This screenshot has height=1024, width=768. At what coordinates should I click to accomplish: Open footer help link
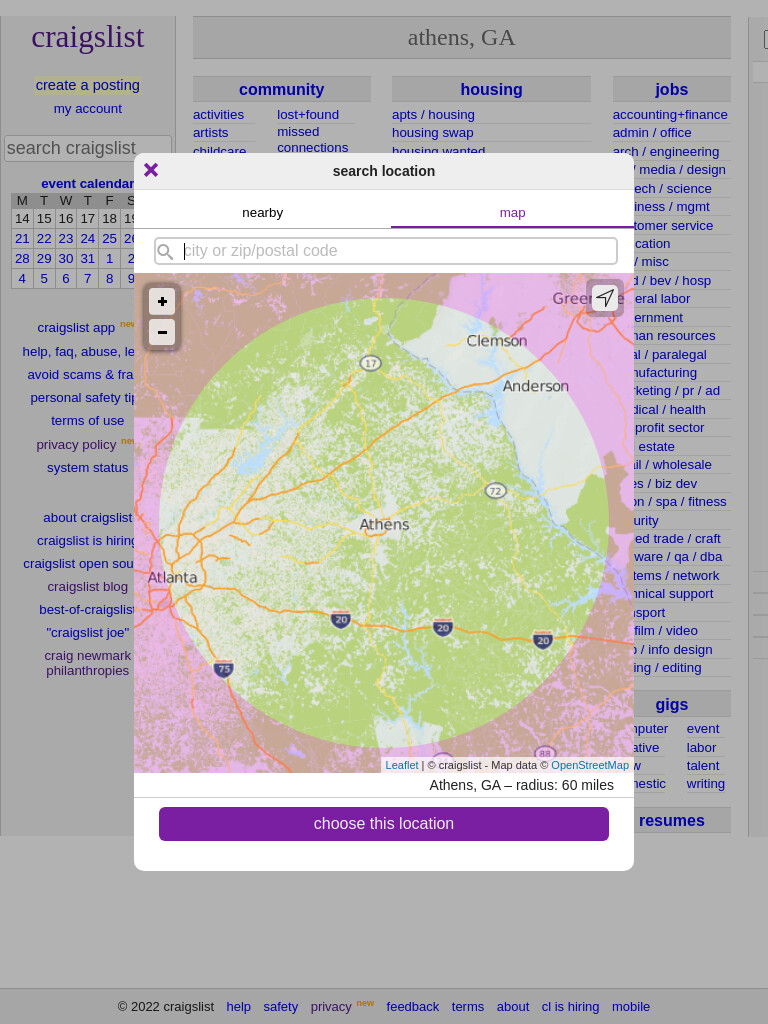coord(238,1007)
